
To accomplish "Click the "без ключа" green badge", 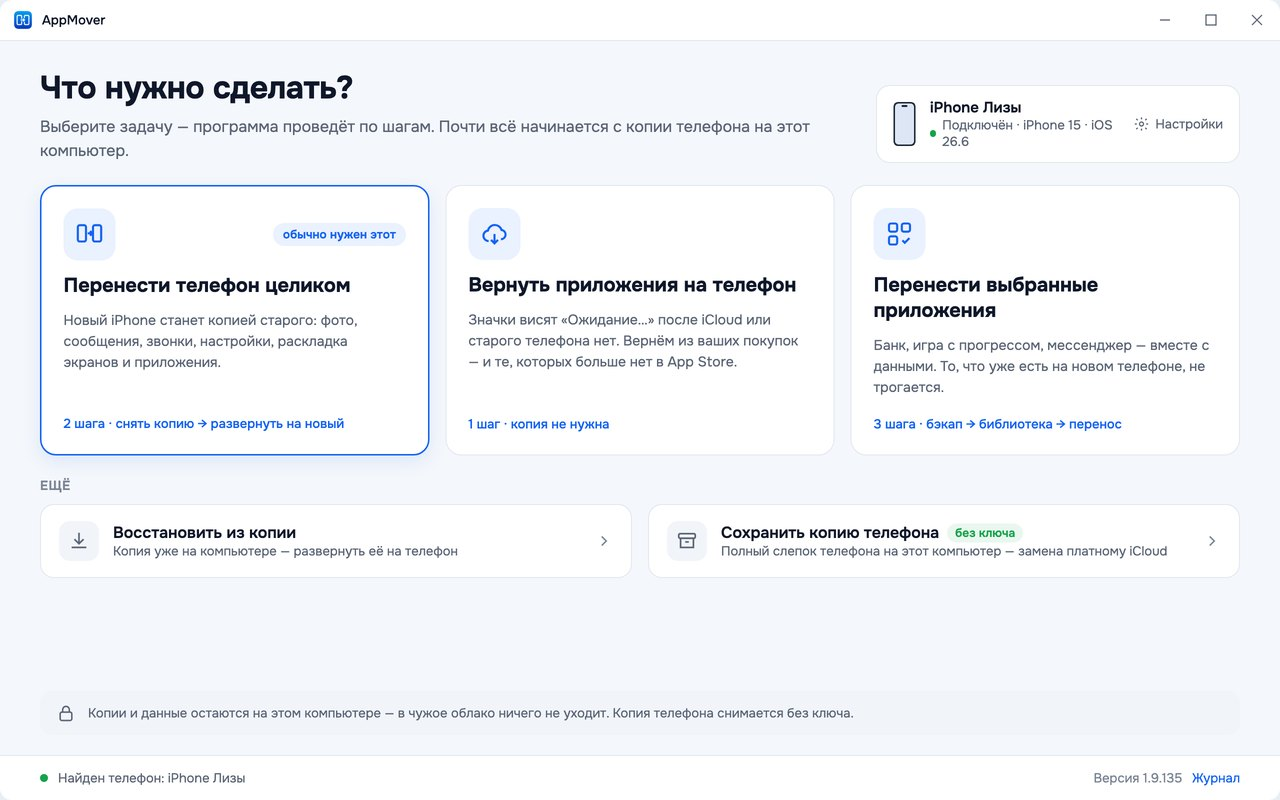I will (986, 533).
